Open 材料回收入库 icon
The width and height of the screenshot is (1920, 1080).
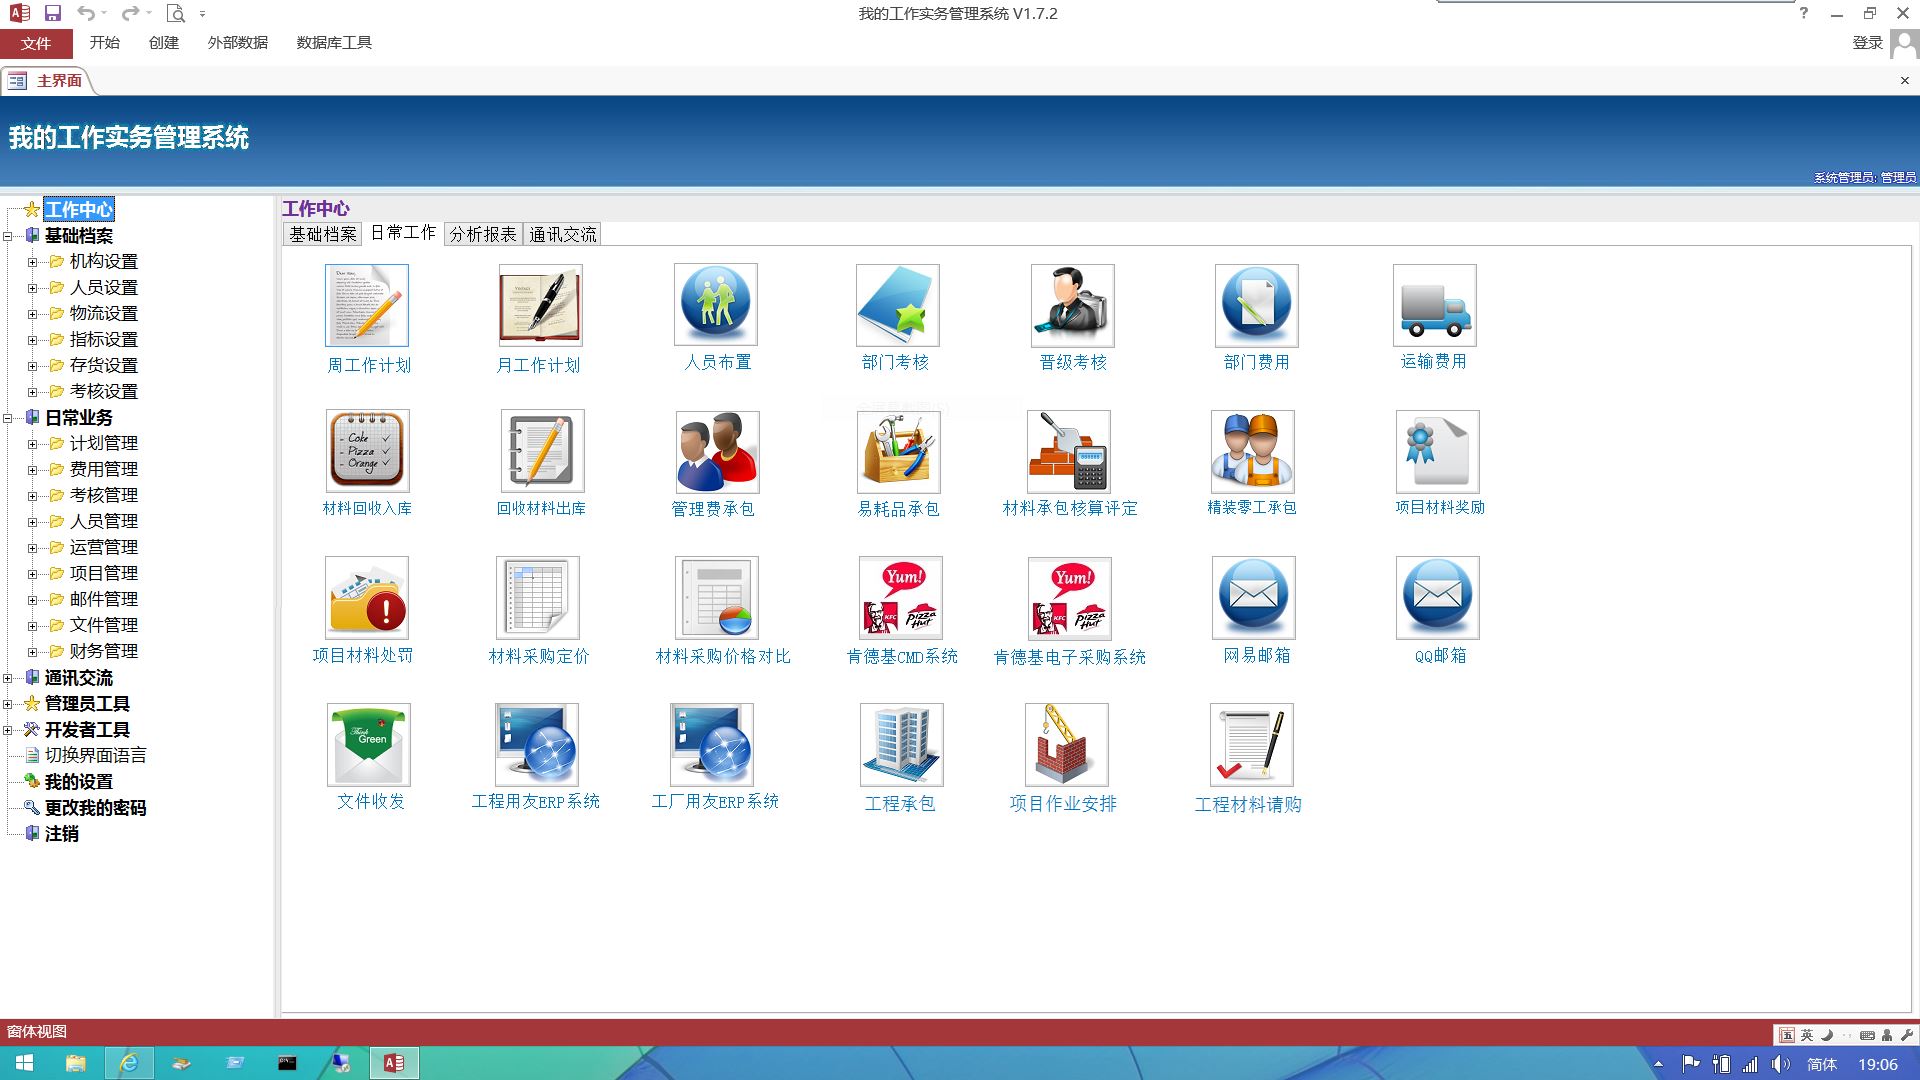pos(368,451)
